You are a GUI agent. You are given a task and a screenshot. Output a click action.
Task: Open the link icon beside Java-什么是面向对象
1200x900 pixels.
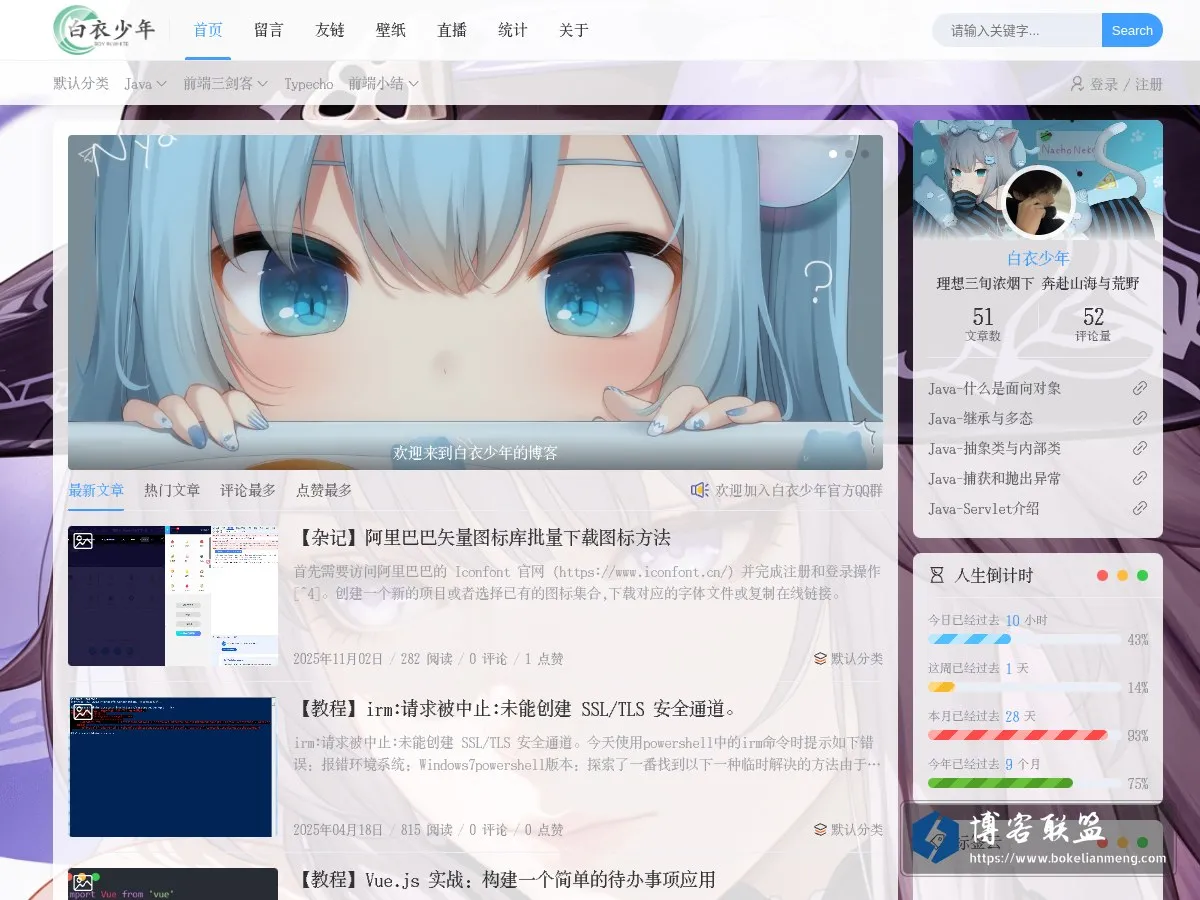tap(1139, 388)
